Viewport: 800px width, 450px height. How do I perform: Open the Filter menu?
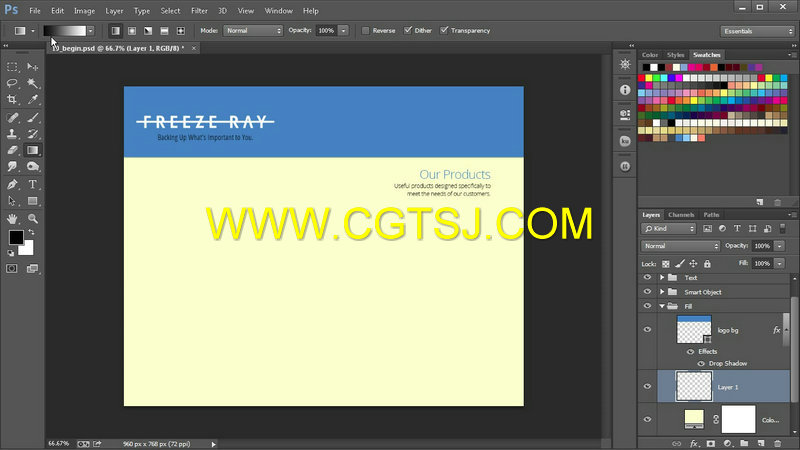pos(199,11)
